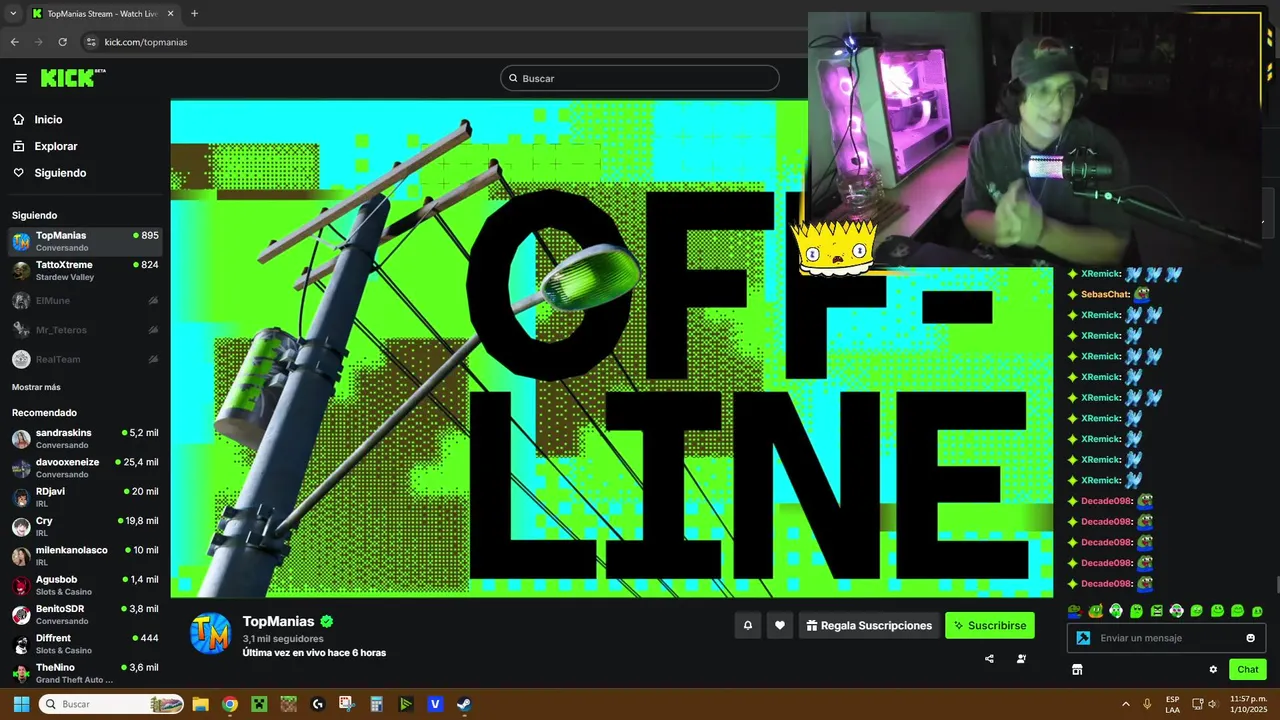The width and height of the screenshot is (1280, 720).
Task: View site info icon in address bar
Action: pyautogui.click(x=91, y=42)
